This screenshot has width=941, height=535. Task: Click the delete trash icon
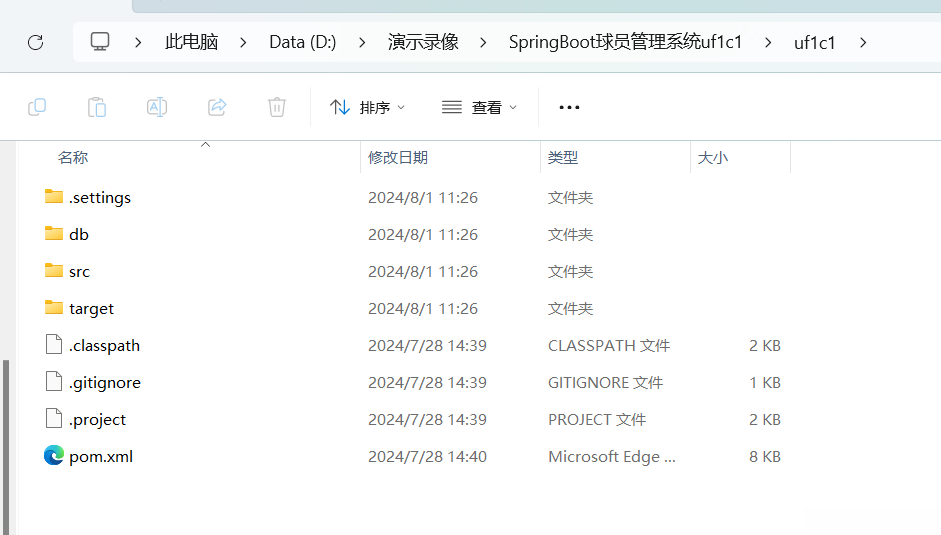(277, 107)
